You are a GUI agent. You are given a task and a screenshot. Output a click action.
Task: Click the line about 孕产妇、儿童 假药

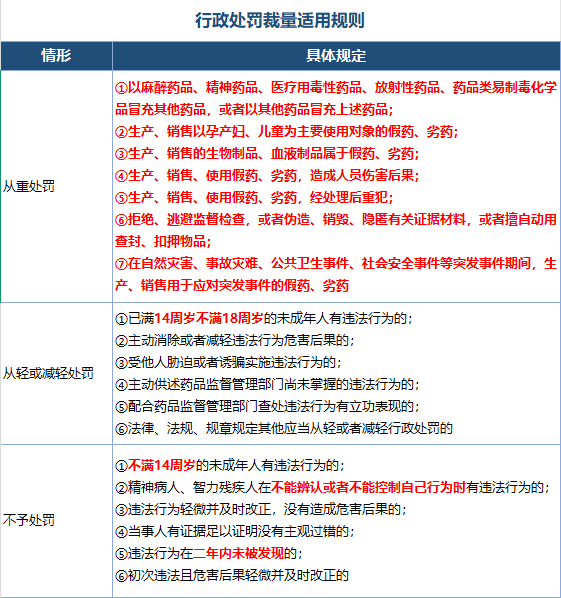click(x=286, y=132)
